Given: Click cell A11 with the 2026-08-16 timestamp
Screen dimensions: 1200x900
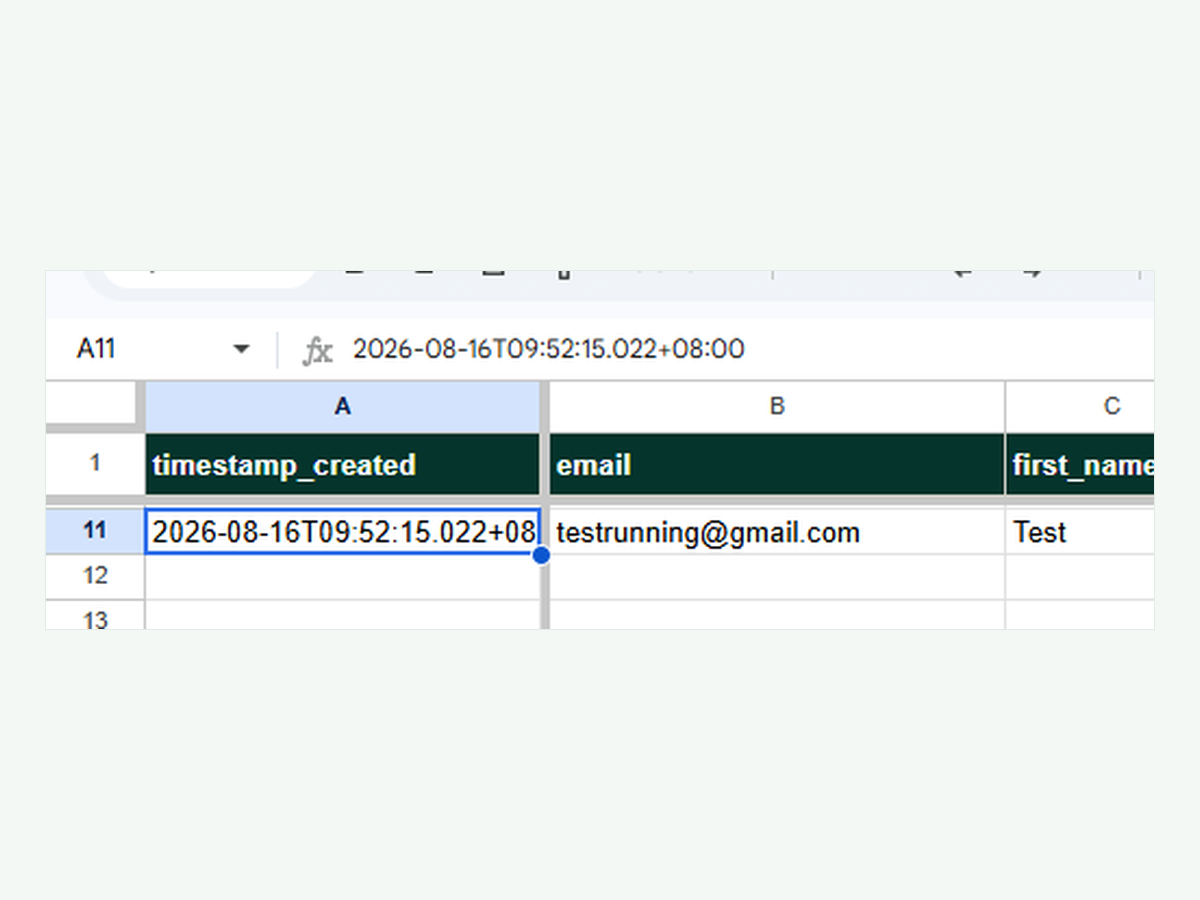Looking at the screenshot, I should point(343,531).
